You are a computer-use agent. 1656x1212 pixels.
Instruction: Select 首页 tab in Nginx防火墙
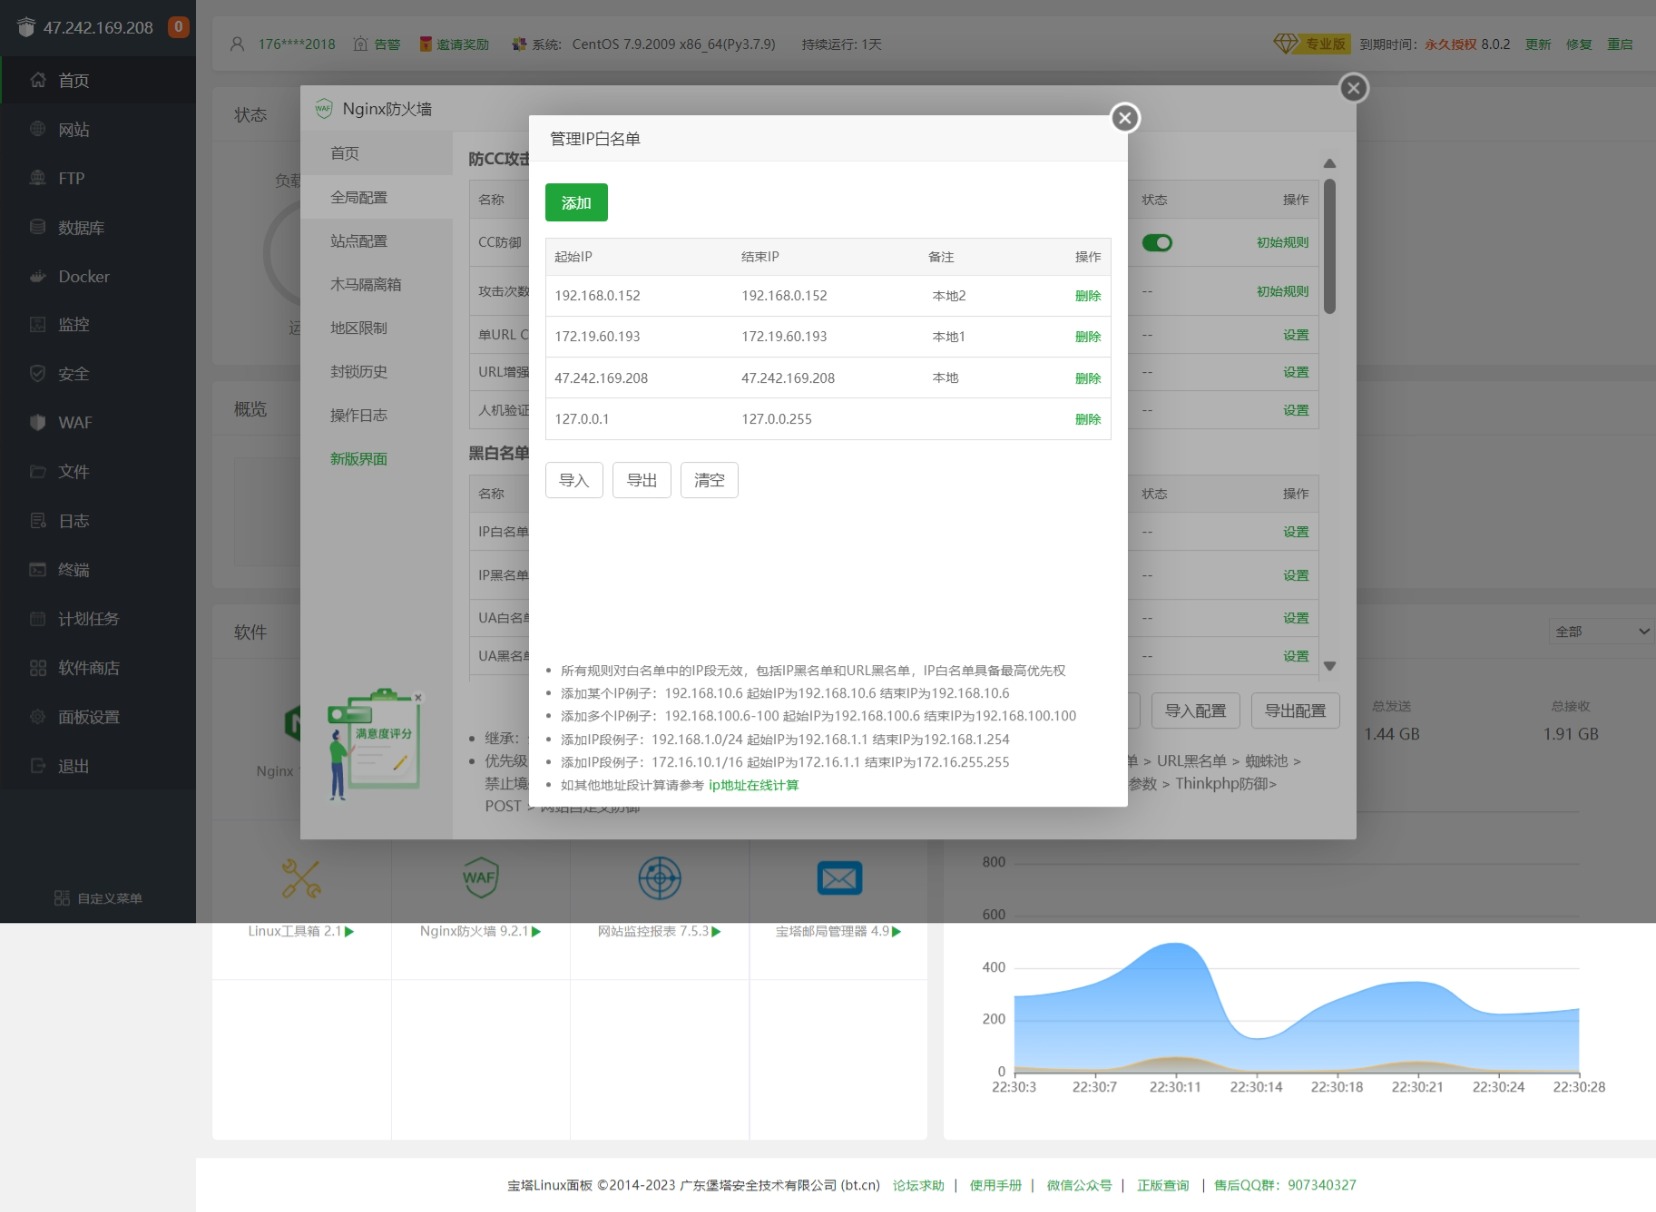376,153
